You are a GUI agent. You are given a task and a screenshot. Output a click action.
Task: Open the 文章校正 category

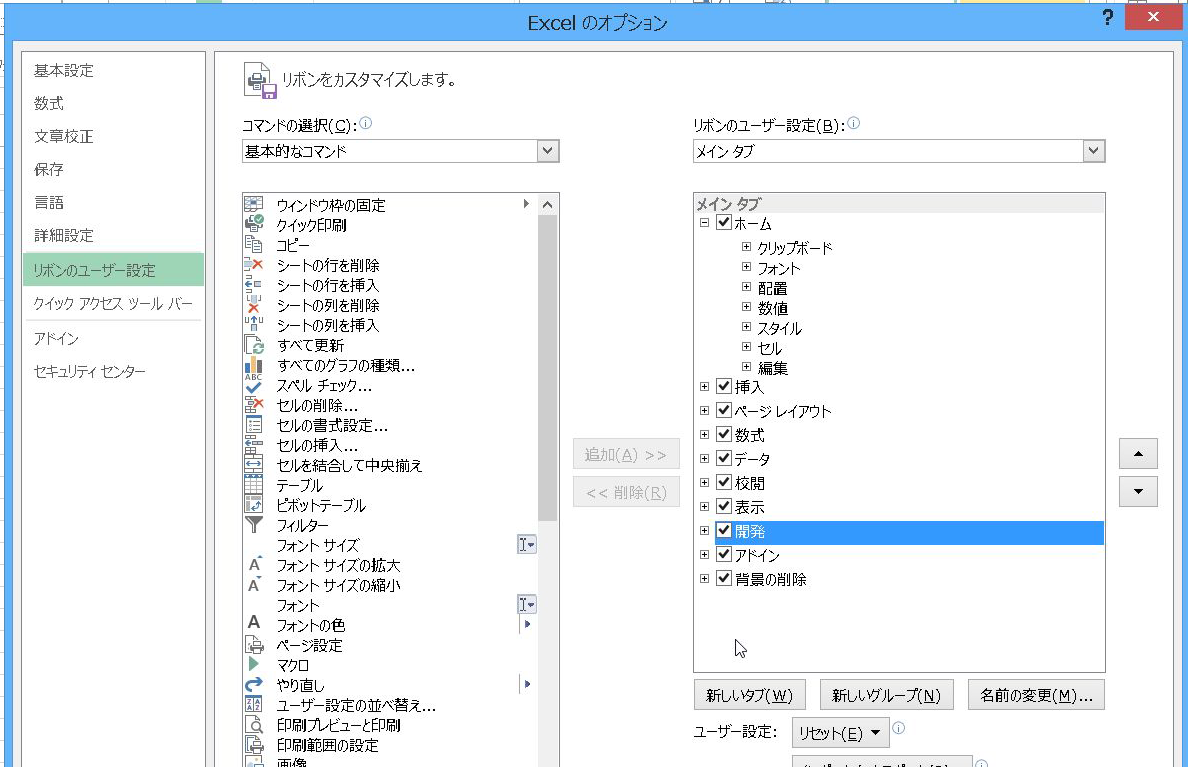tap(64, 136)
